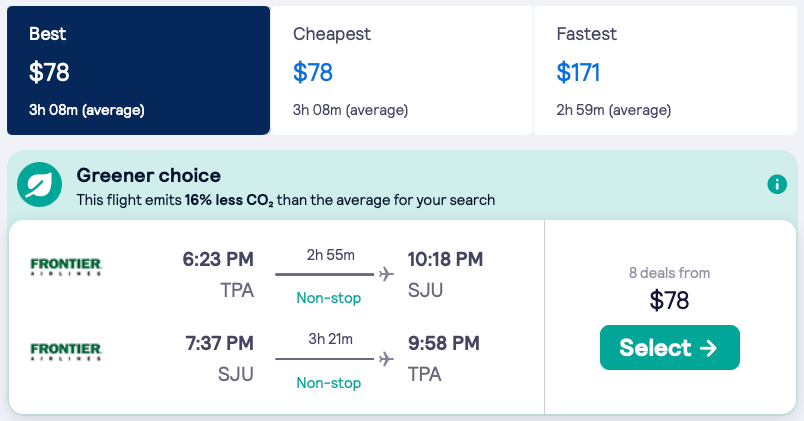Click Non-stop label under 3h 21m

328,382
